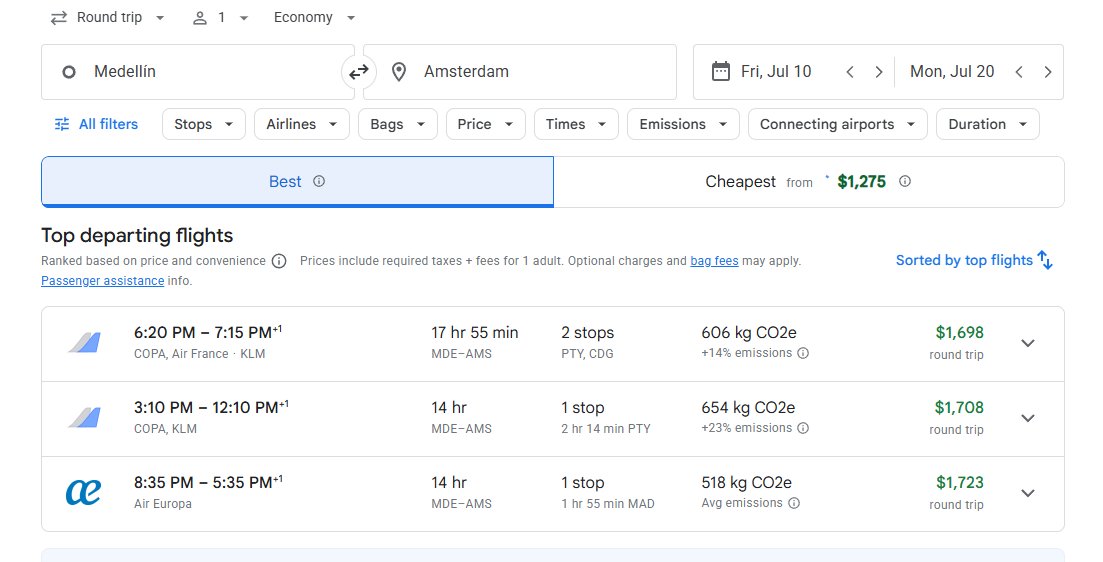Viewport: 1103px width, 562px height.
Task: Swap origin and destination cities
Action: [359, 72]
